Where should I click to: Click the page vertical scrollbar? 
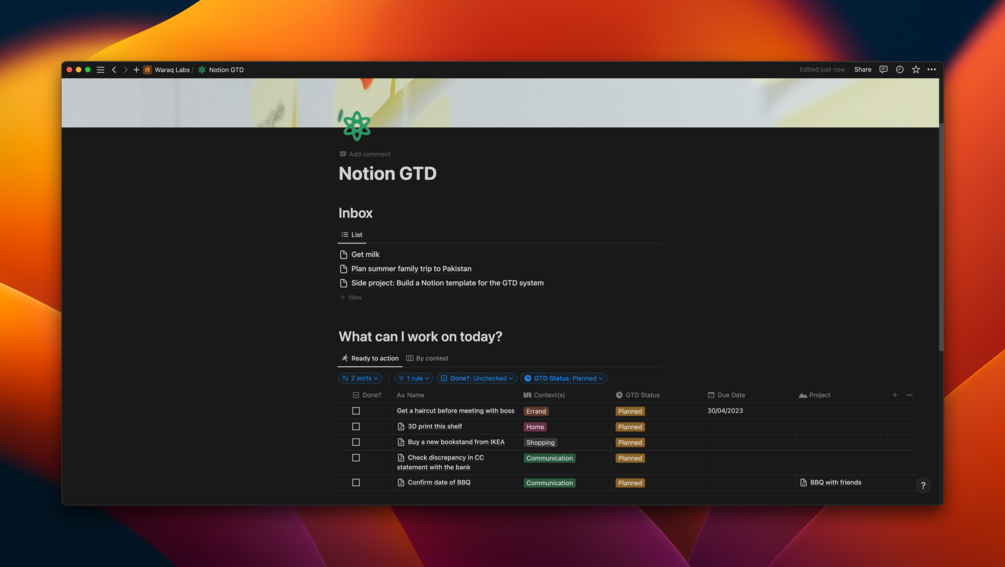(940, 237)
